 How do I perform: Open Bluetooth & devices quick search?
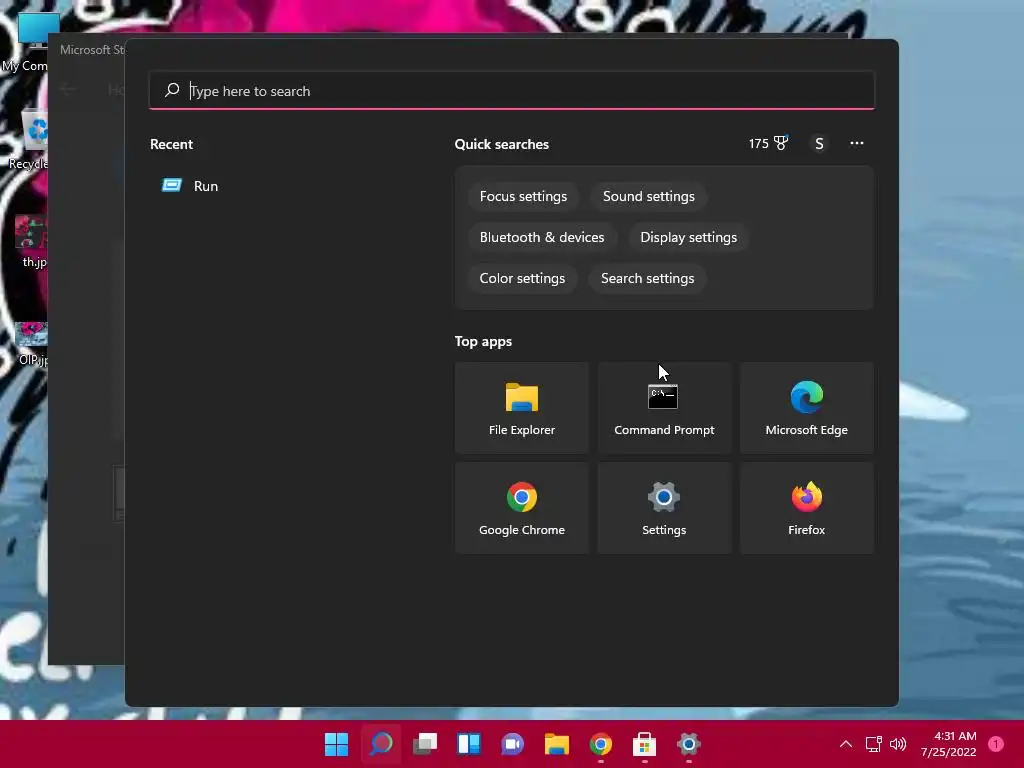542,238
